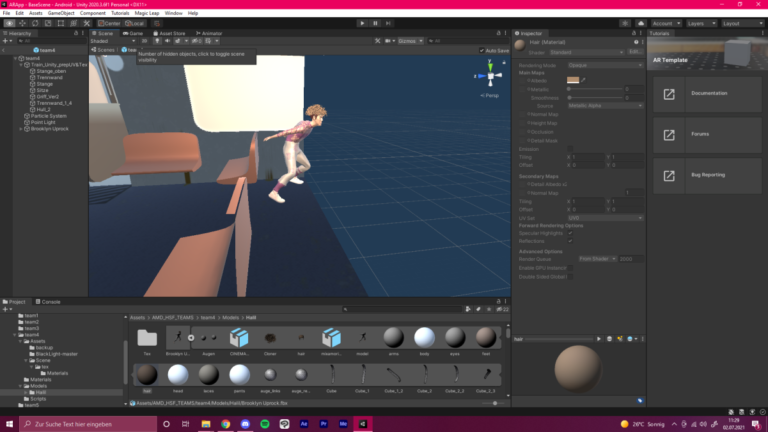This screenshot has width=768, height=432.
Task: Click the Bug Reporting external link icon
Action: (669, 174)
